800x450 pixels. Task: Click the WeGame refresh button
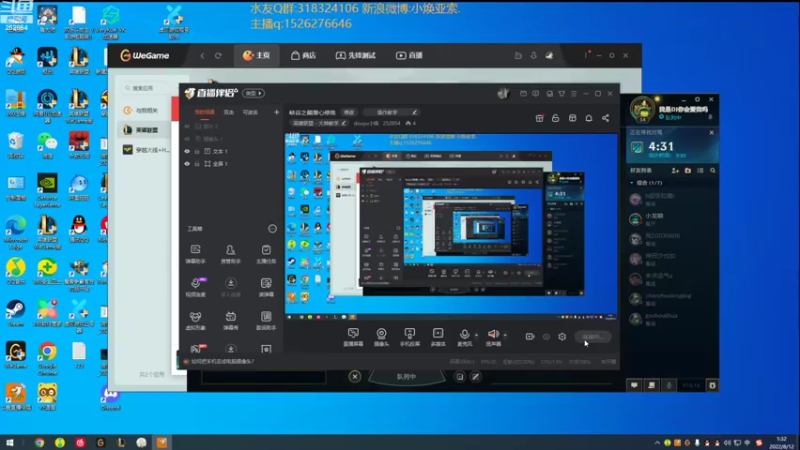tap(218, 56)
